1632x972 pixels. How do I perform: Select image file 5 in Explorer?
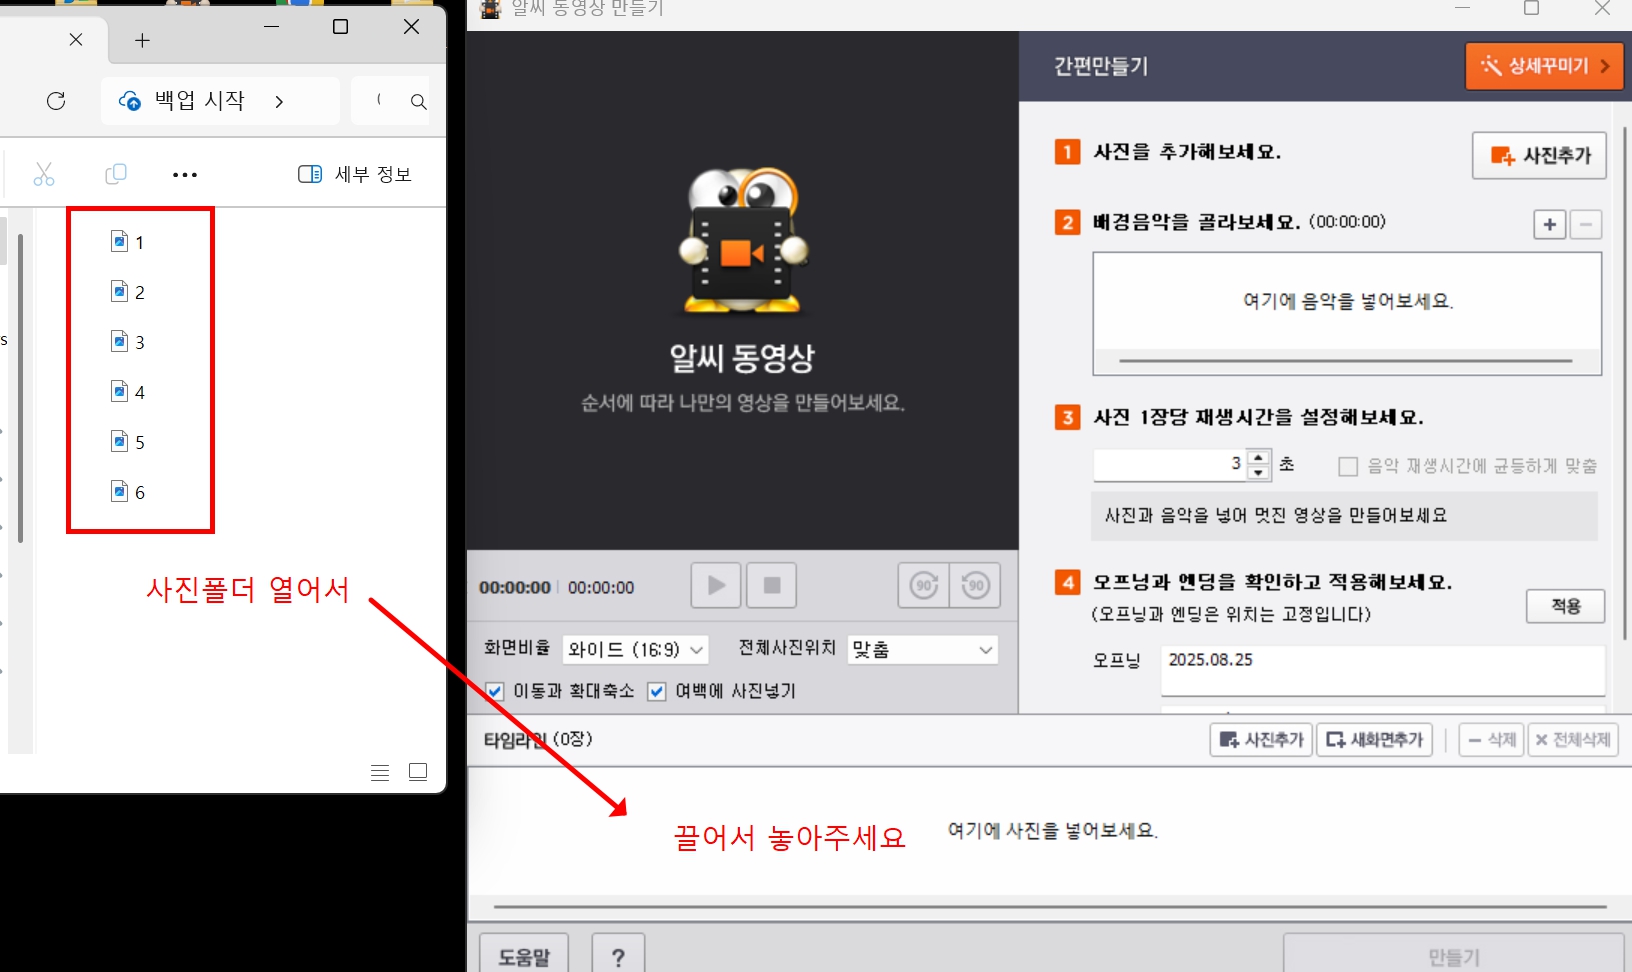coord(128,442)
